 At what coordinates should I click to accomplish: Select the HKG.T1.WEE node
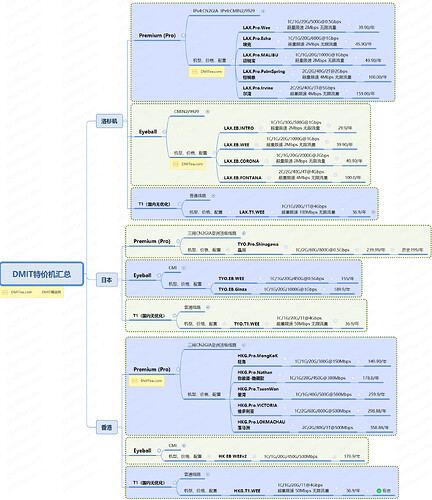[247, 491]
